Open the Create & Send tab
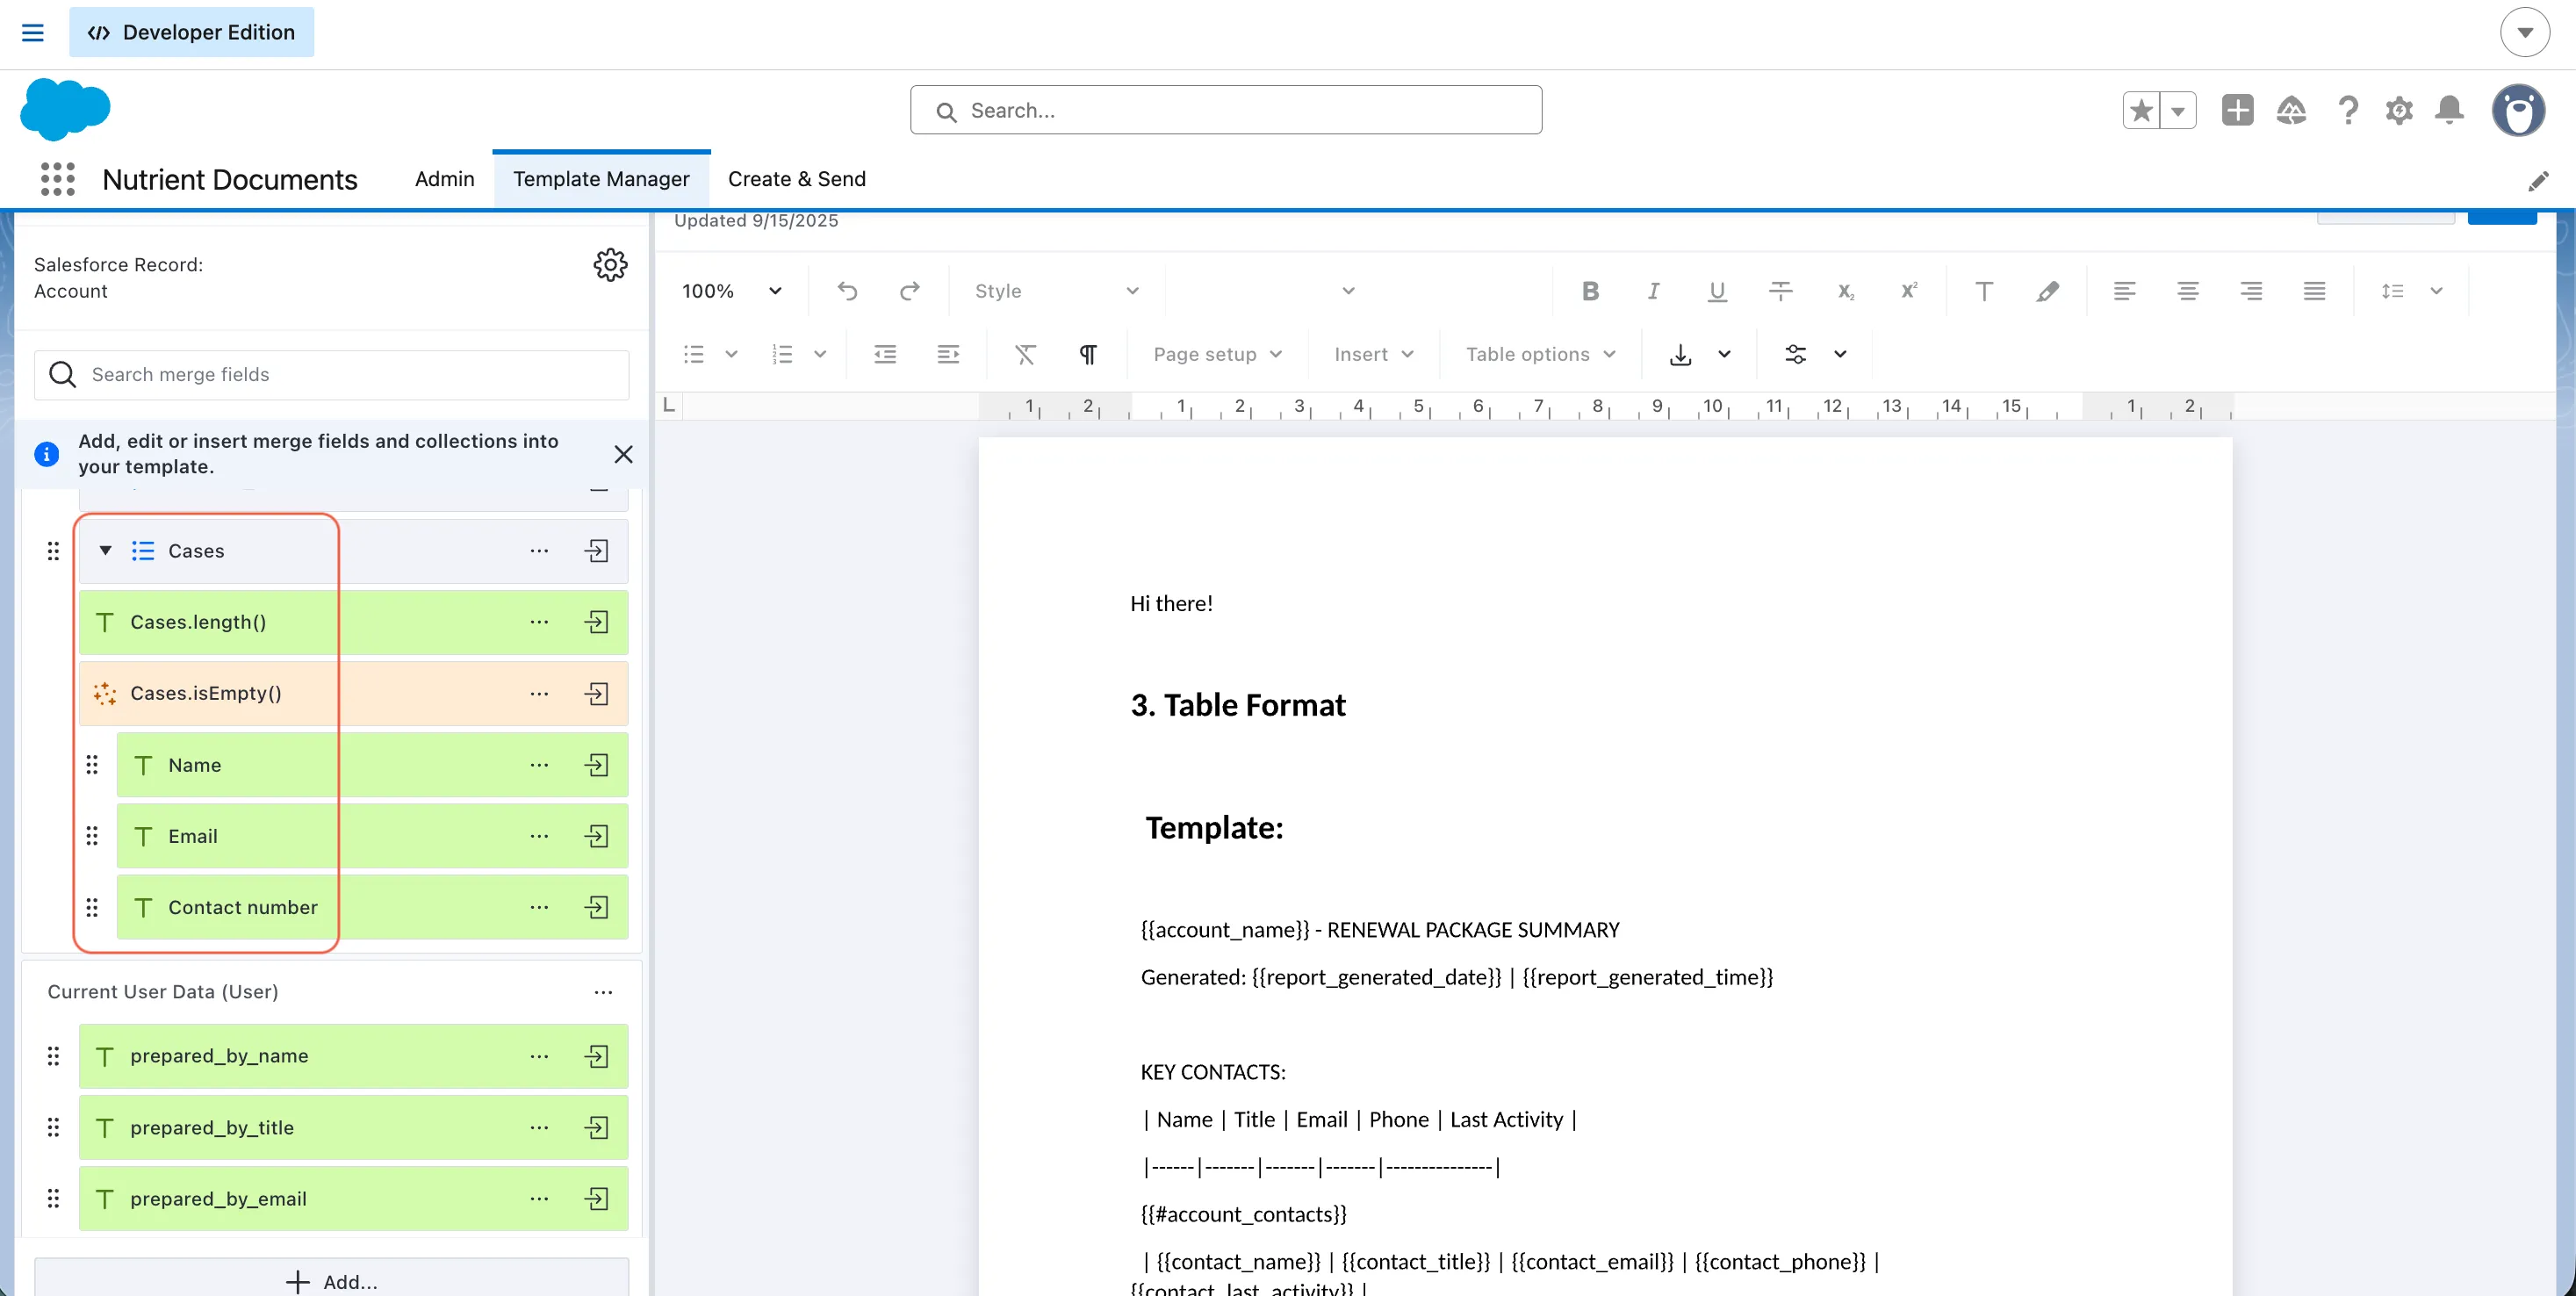 (796, 179)
